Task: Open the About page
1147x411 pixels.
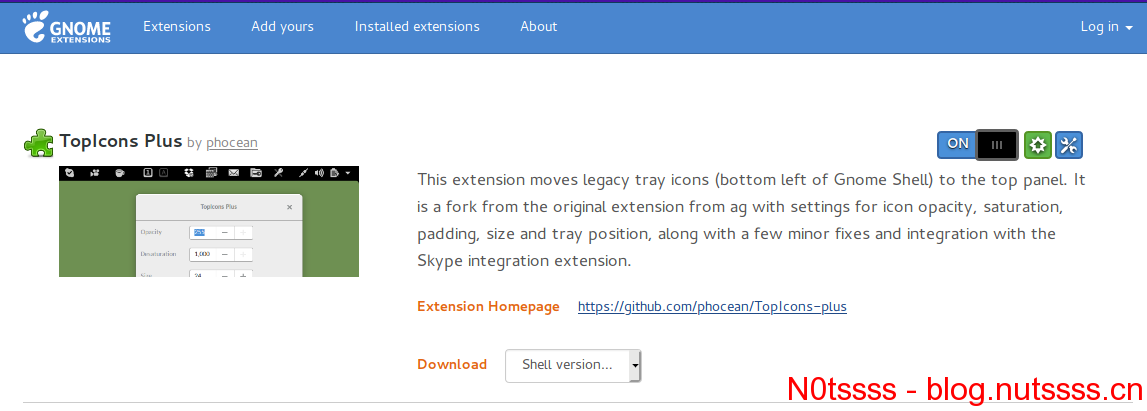Action: coord(538,26)
